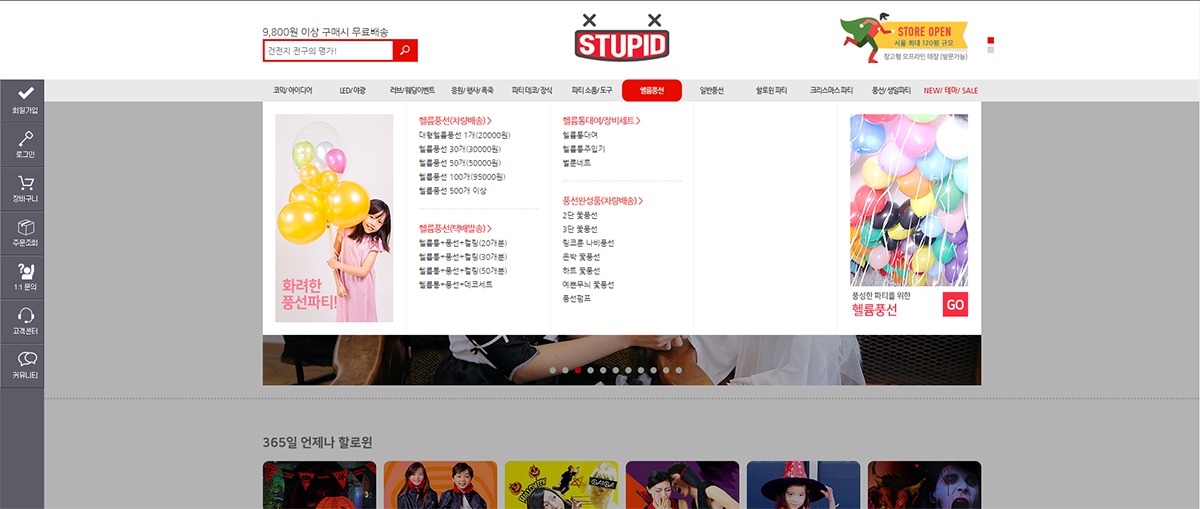Select the 헬륨풍선 menu tab
The width and height of the screenshot is (1200, 509).
651,90
